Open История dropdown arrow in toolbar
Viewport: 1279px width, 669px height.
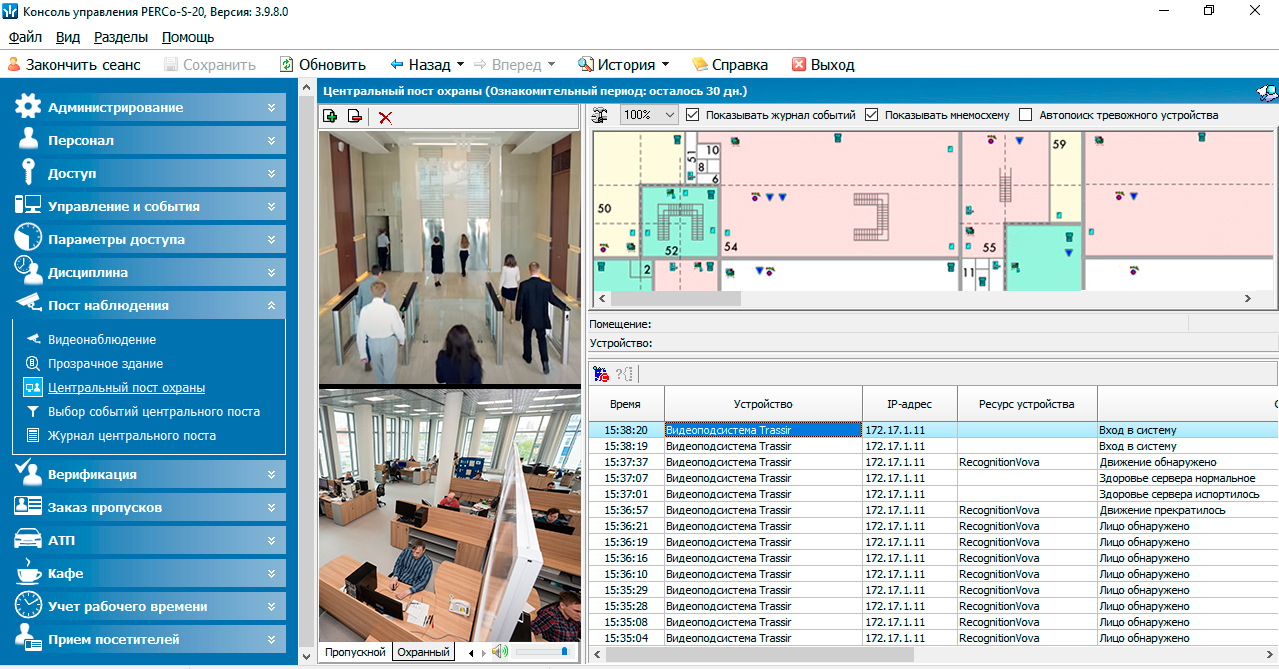point(665,64)
